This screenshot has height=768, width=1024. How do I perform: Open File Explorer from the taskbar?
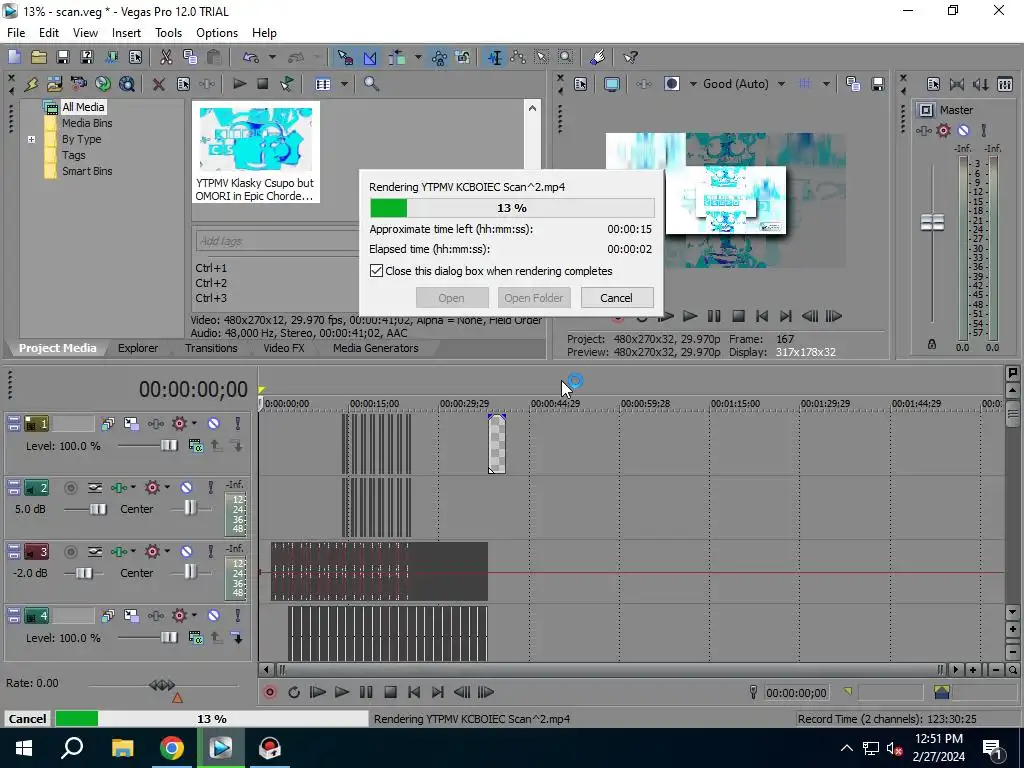122,748
